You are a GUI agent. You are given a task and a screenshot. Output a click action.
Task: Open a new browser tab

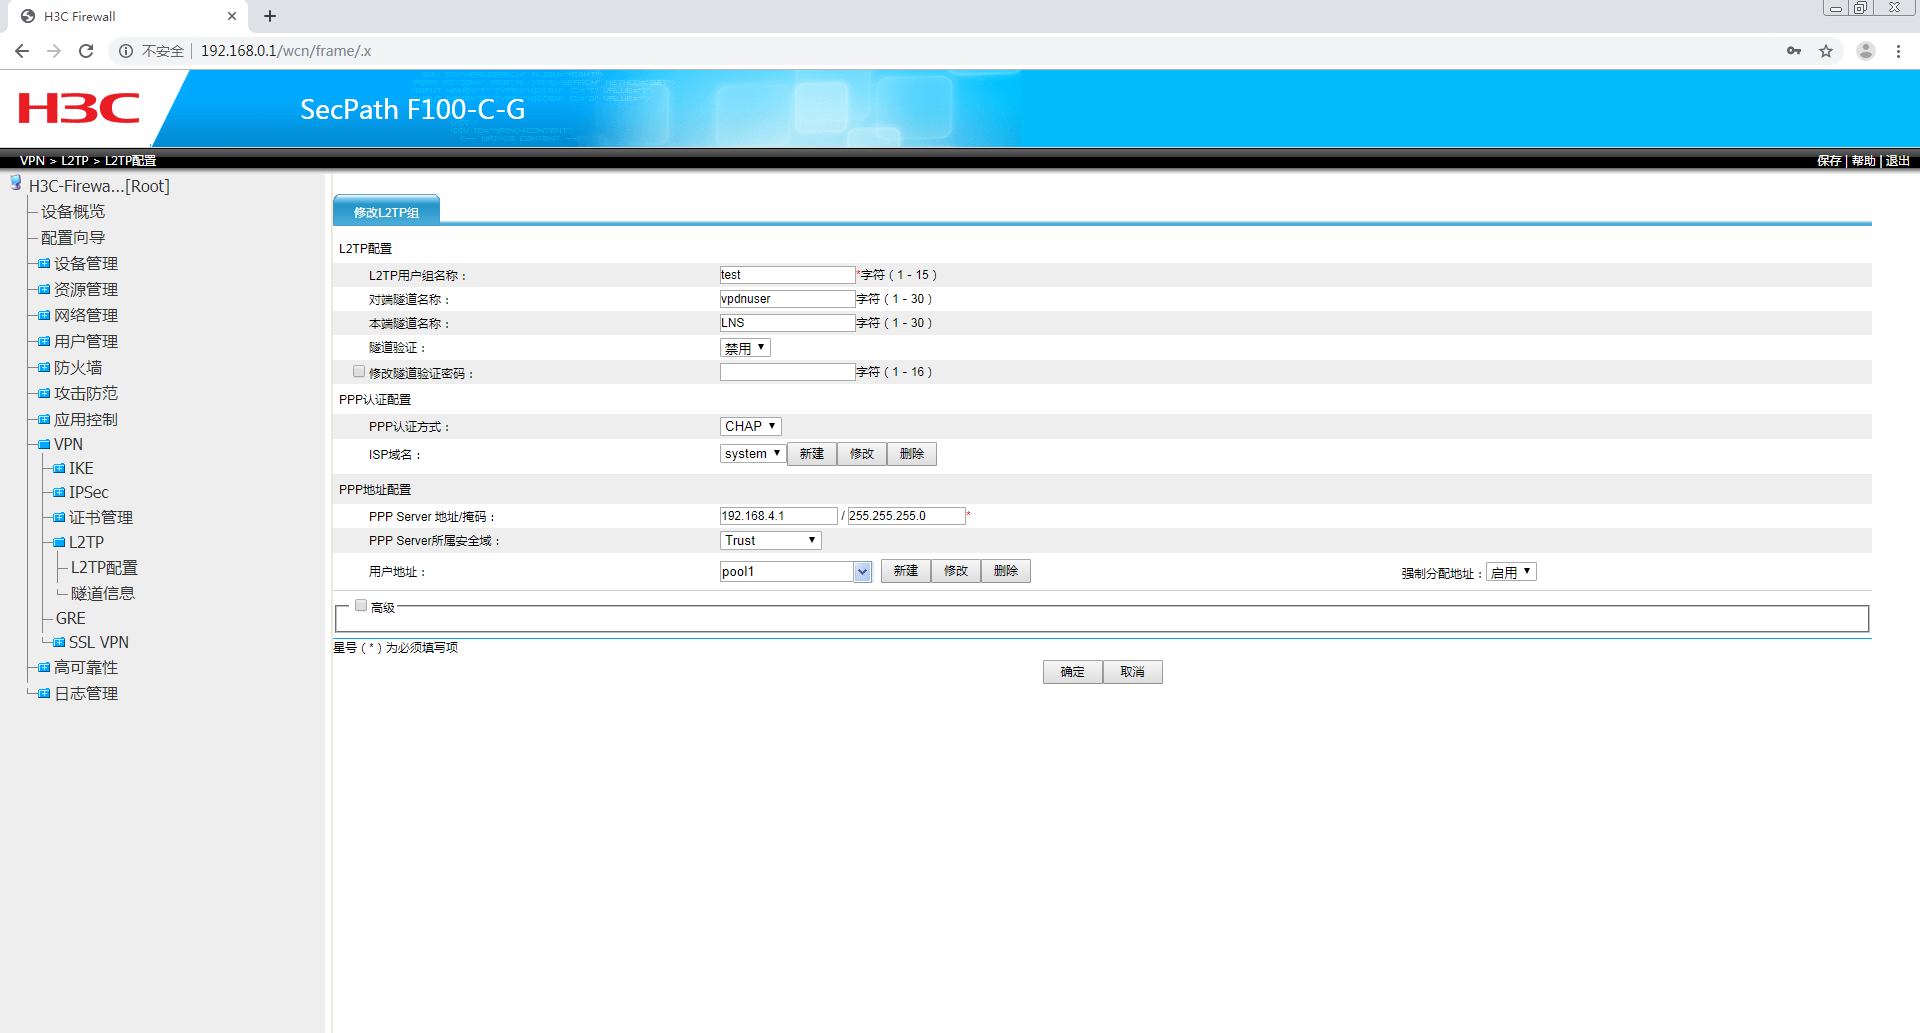tap(270, 16)
